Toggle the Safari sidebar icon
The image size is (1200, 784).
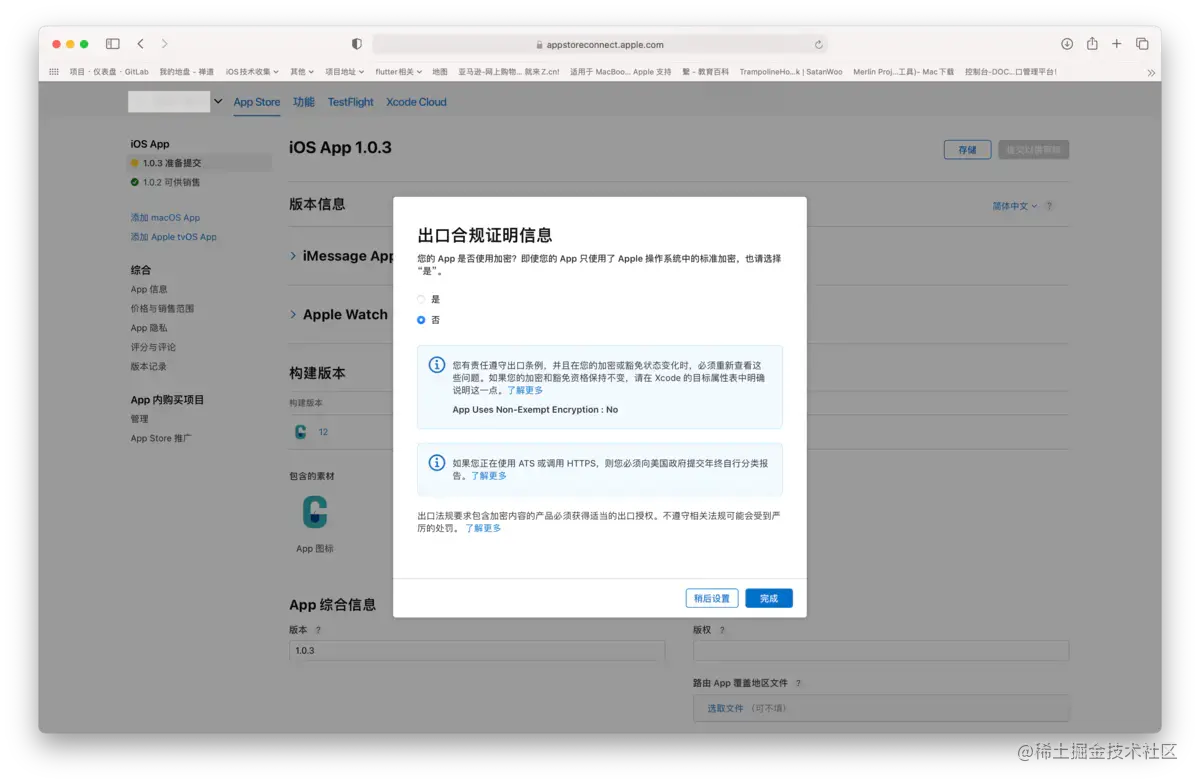tap(111, 44)
